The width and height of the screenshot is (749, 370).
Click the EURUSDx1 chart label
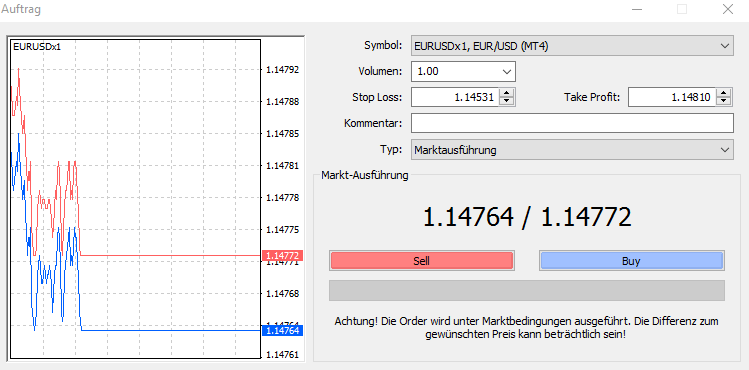(37, 47)
